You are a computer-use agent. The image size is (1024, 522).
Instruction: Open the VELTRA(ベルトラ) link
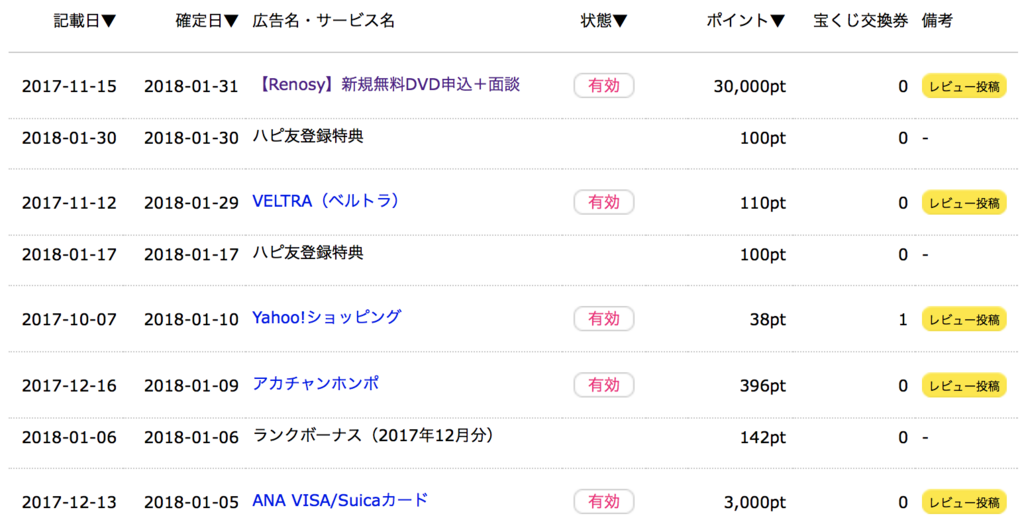pos(325,201)
